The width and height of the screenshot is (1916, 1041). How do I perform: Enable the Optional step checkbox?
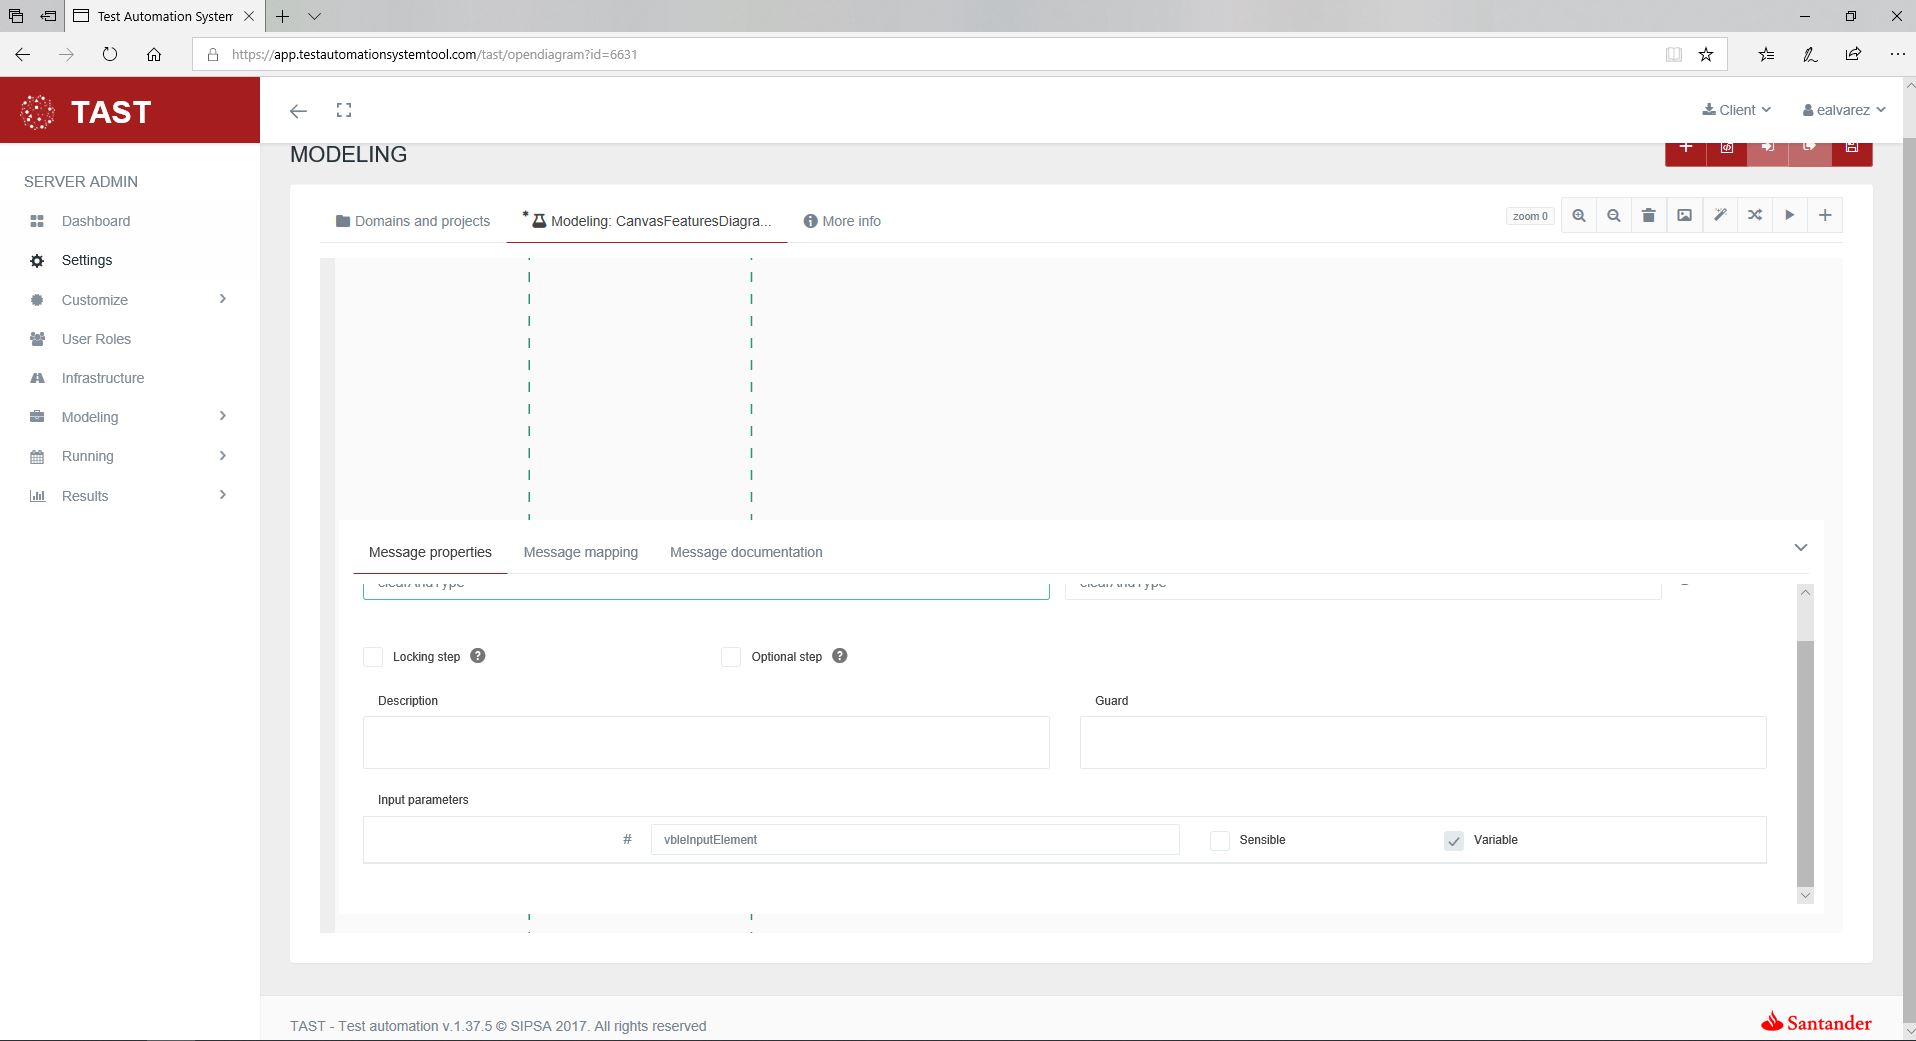click(731, 657)
